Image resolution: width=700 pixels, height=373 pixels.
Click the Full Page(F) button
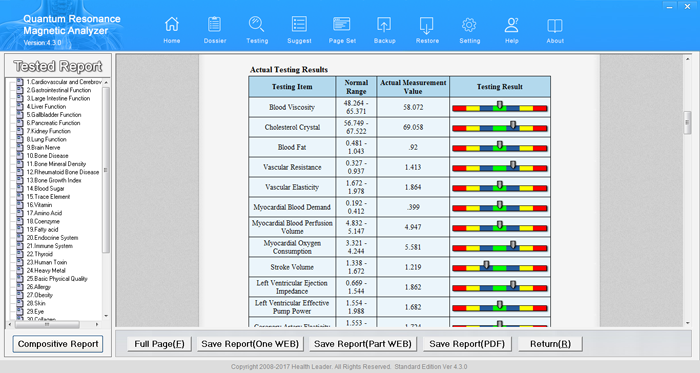(159, 344)
